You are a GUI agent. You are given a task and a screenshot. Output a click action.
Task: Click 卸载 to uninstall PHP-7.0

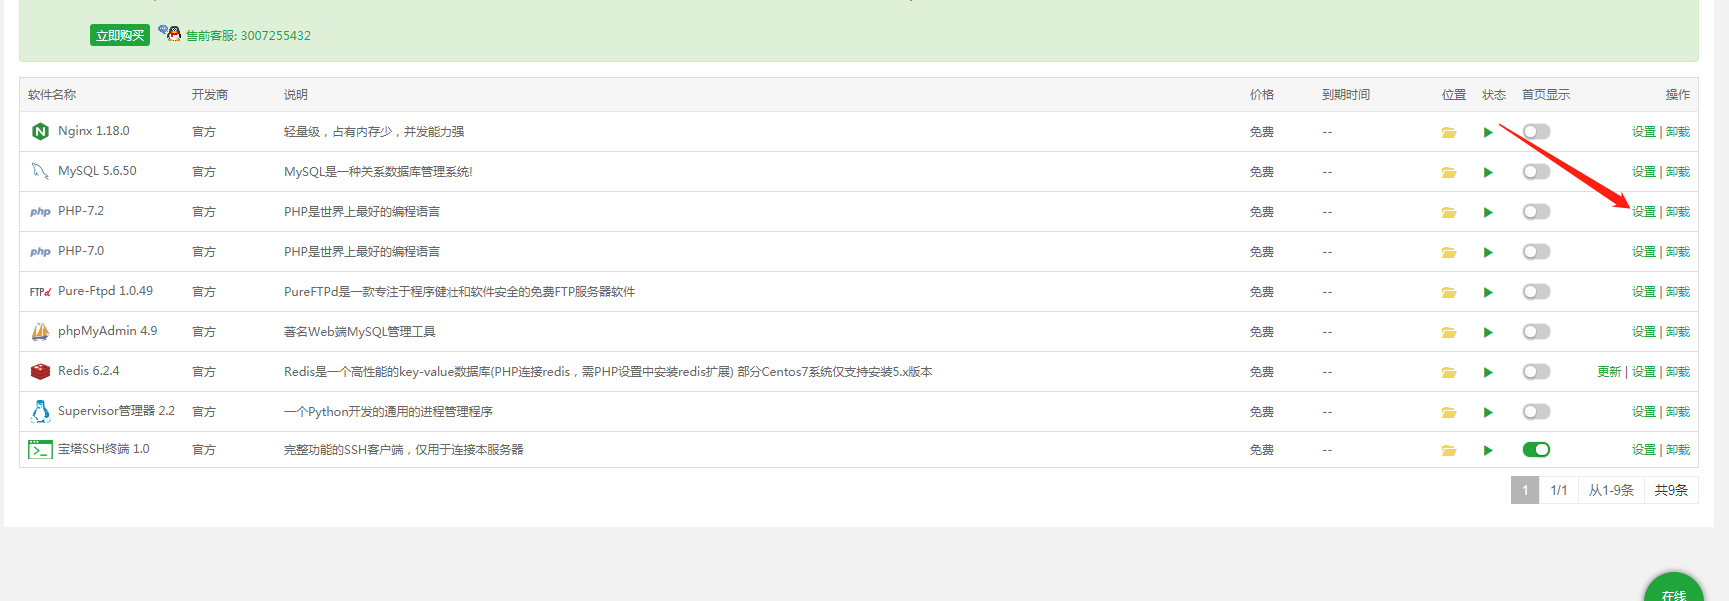pyautogui.click(x=1678, y=252)
